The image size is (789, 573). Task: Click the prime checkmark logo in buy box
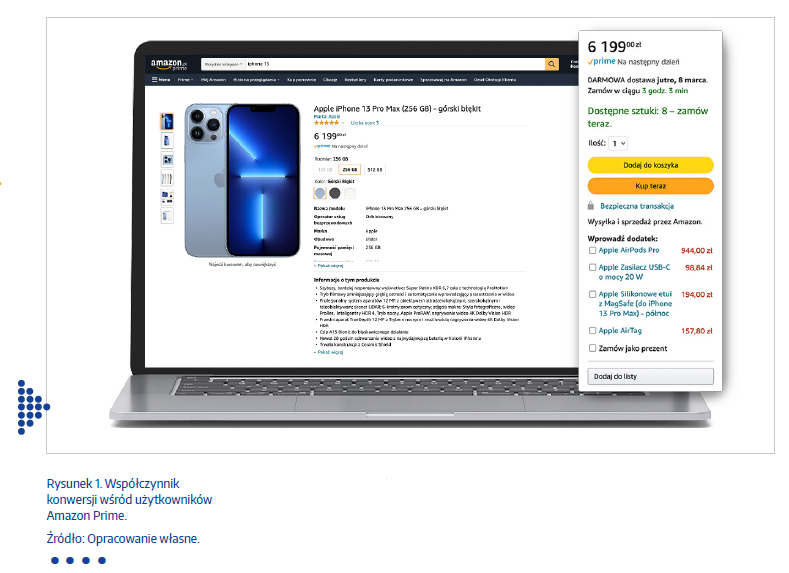(x=601, y=61)
